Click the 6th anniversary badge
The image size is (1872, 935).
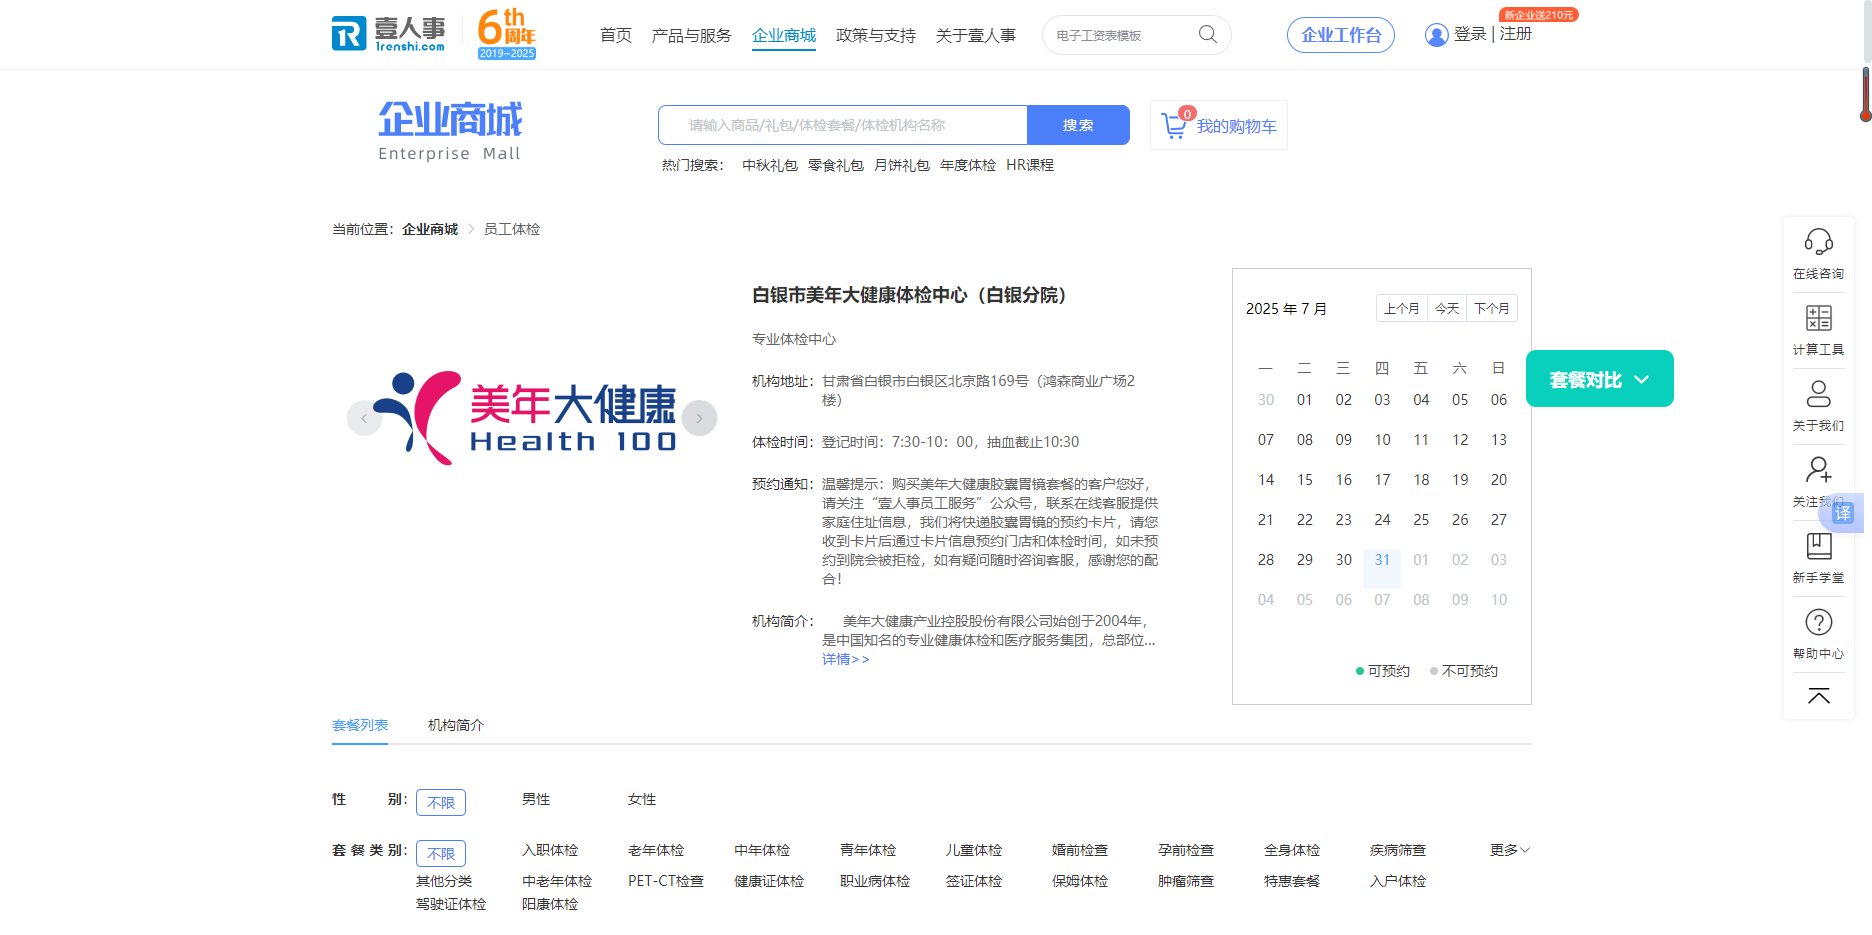507,34
